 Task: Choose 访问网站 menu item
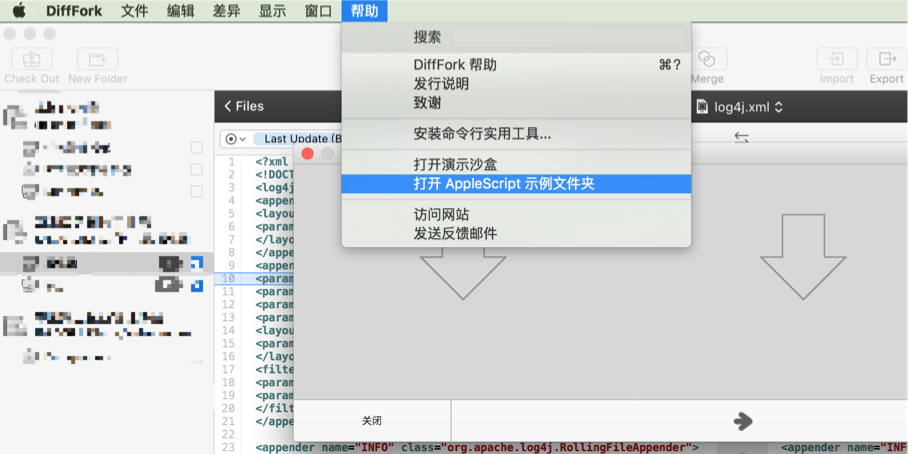(516, 215)
